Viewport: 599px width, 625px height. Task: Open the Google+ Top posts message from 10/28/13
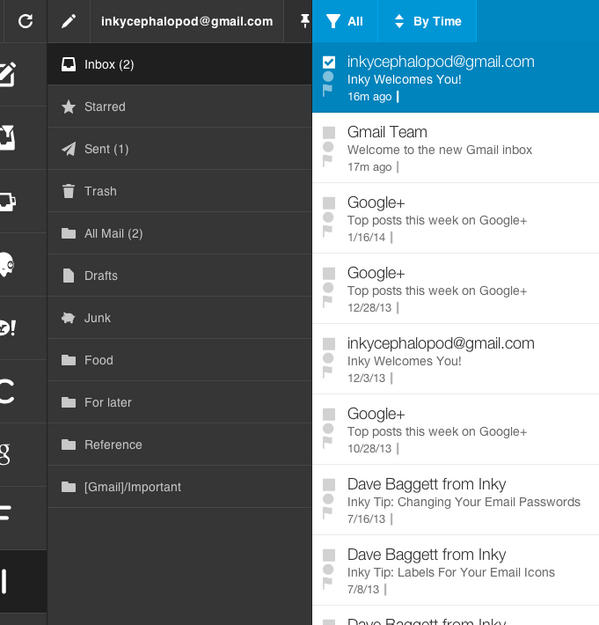[x=456, y=430]
